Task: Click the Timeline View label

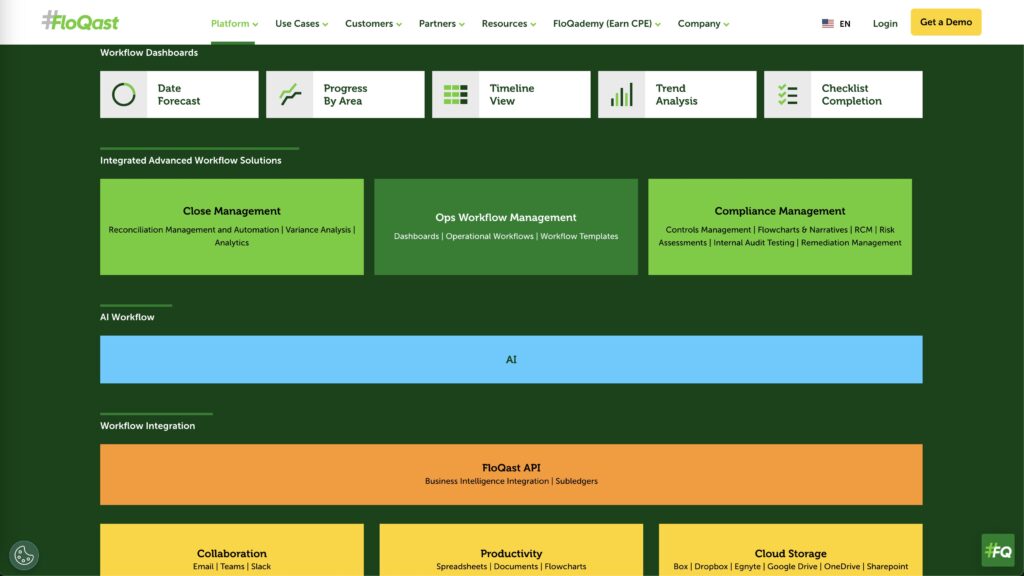Action: pyautogui.click(x=512, y=95)
